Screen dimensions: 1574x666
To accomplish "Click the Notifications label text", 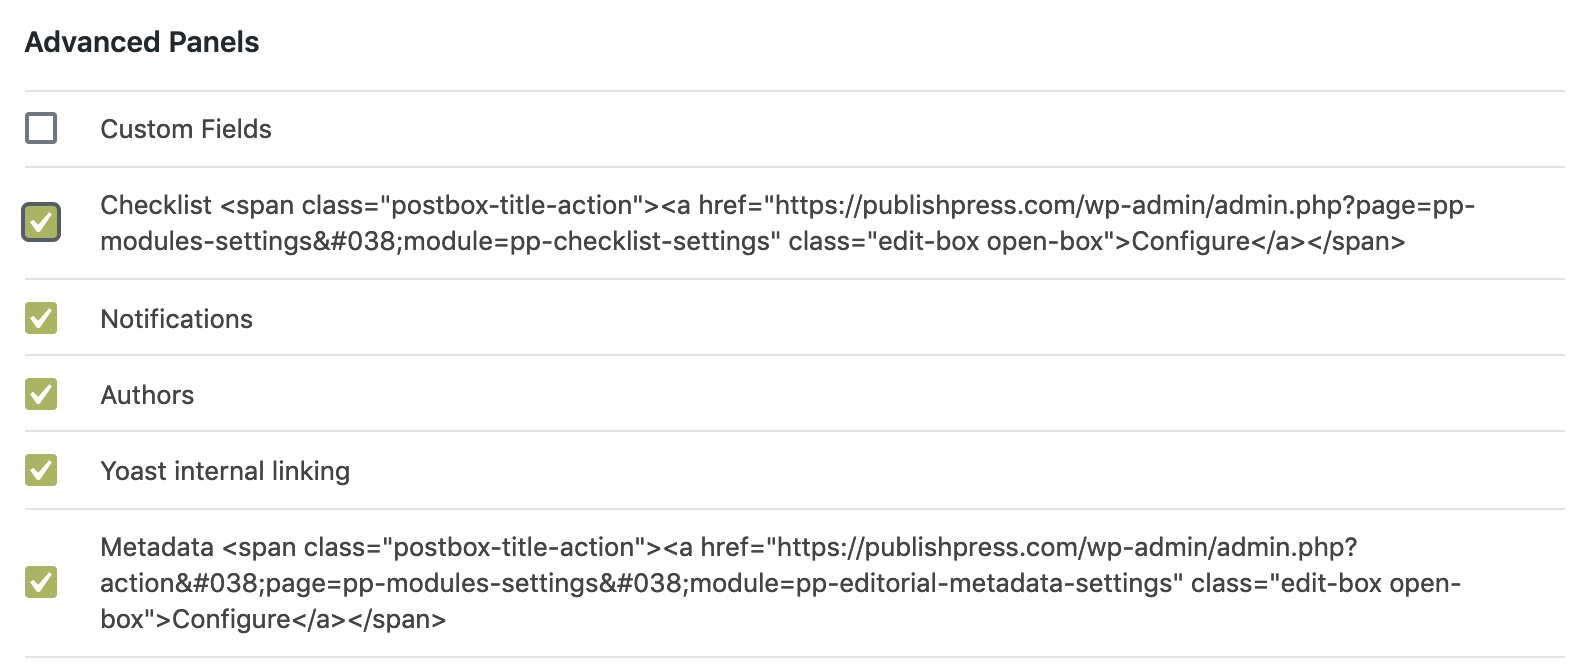I will click(x=176, y=318).
